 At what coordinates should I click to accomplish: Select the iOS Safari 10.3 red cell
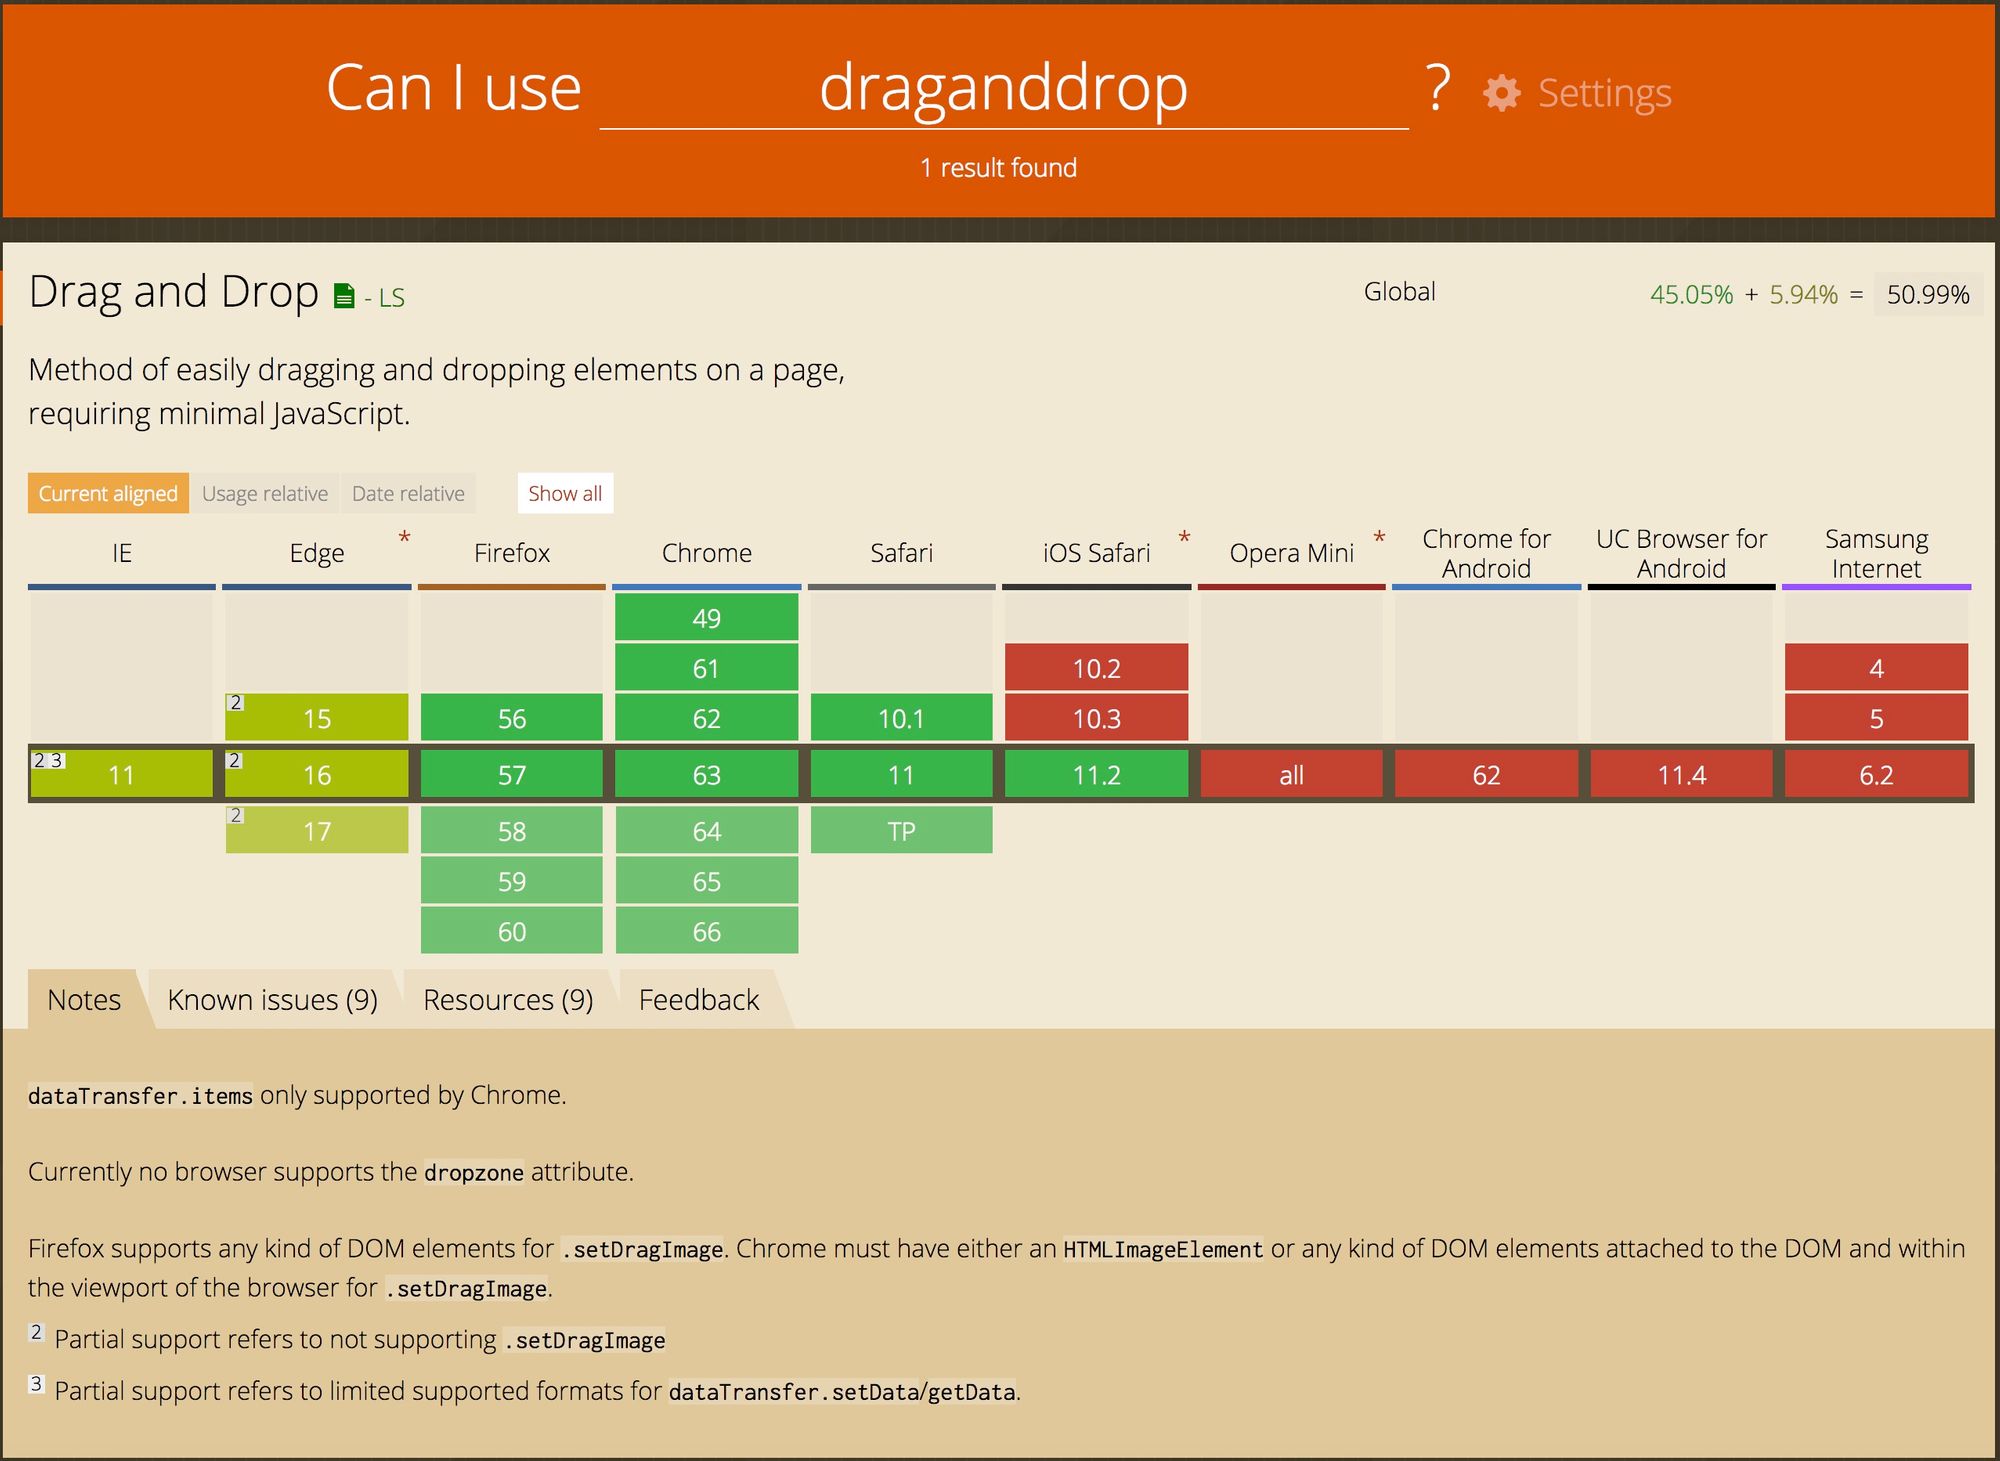[x=1096, y=719]
